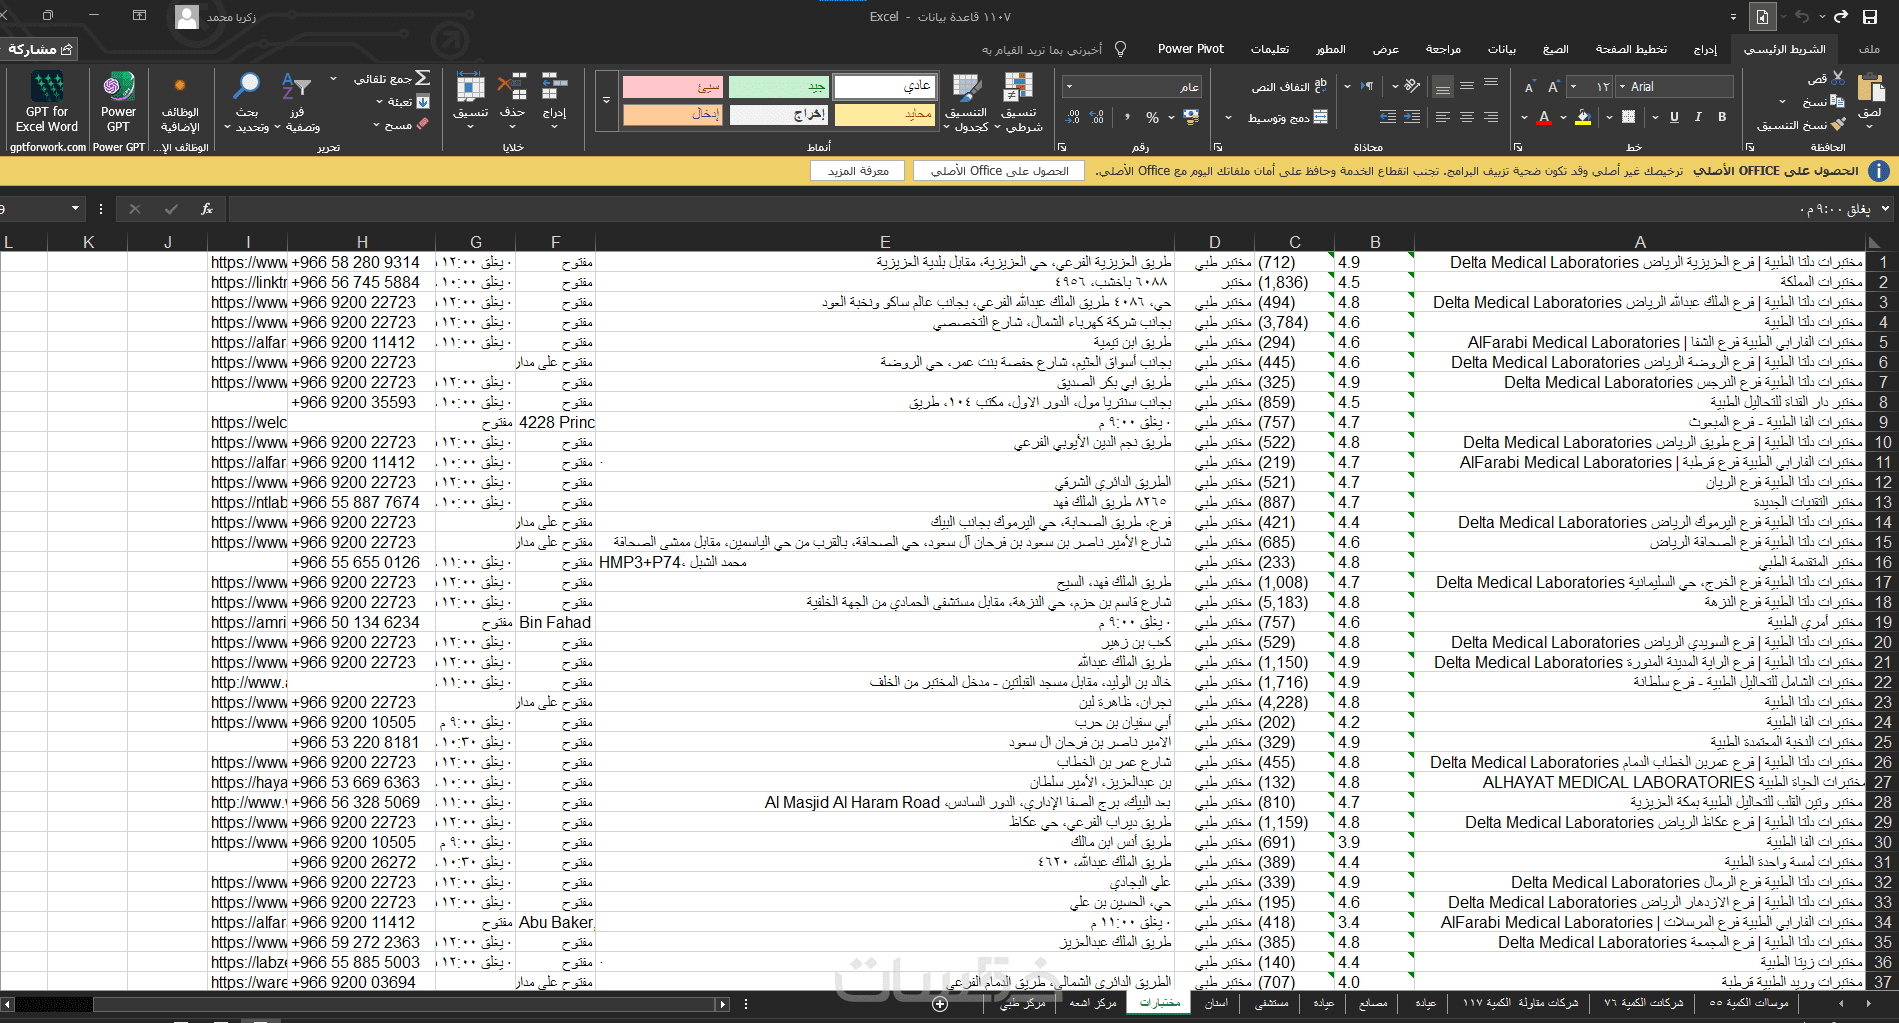Click the AutoSum (جمع تلقائي) sigma icon
Image resolution: width=1899 pixels, height=1023 pixels.
tap(422, 78)
